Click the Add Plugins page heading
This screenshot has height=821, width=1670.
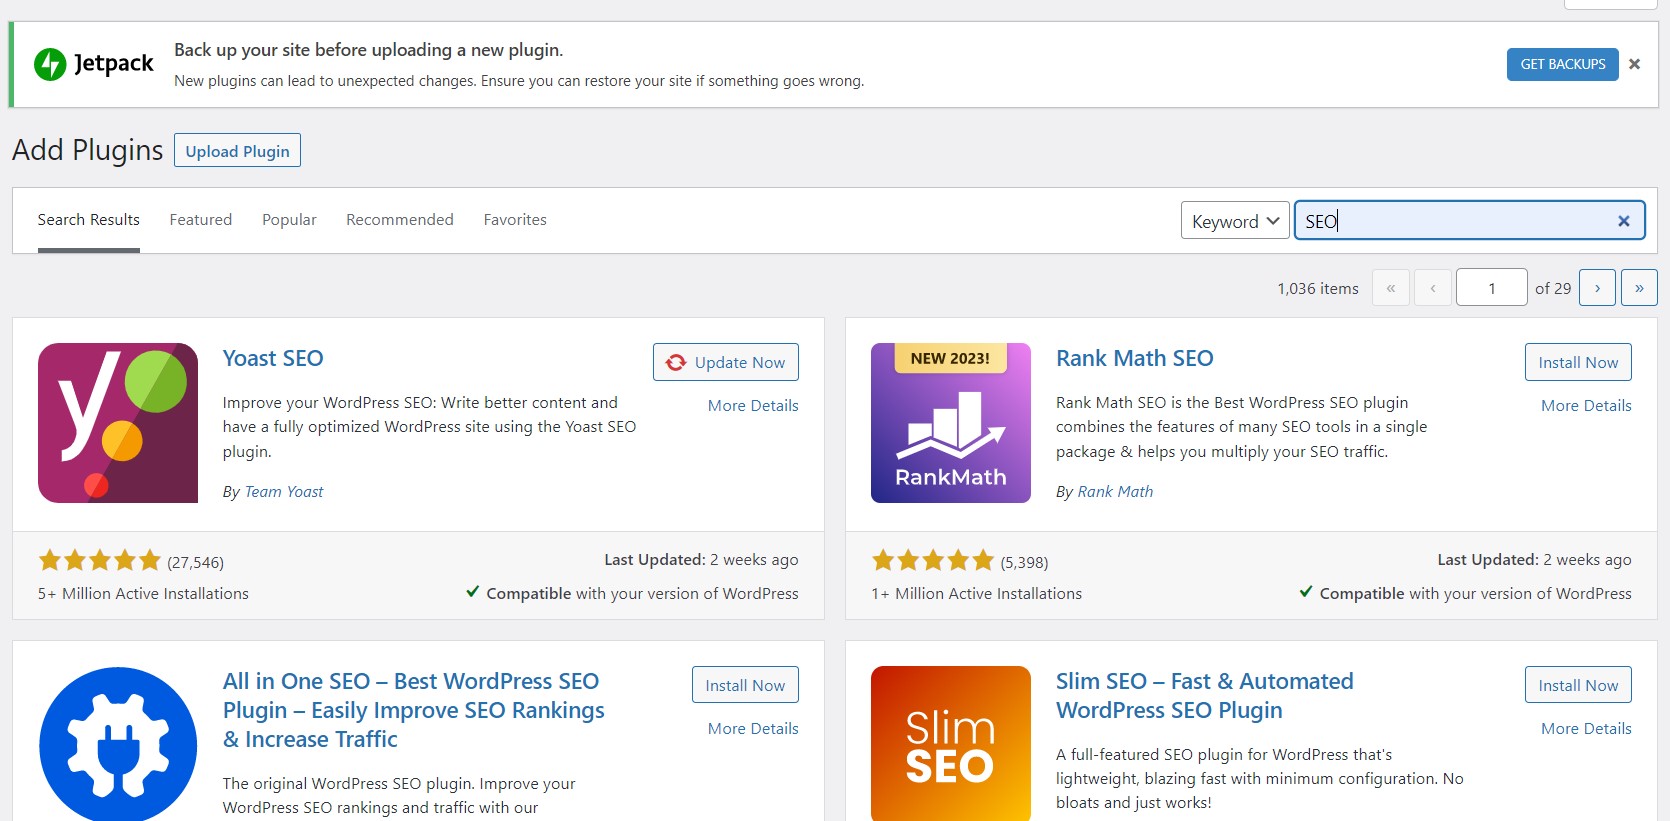(x=88, y=150)
